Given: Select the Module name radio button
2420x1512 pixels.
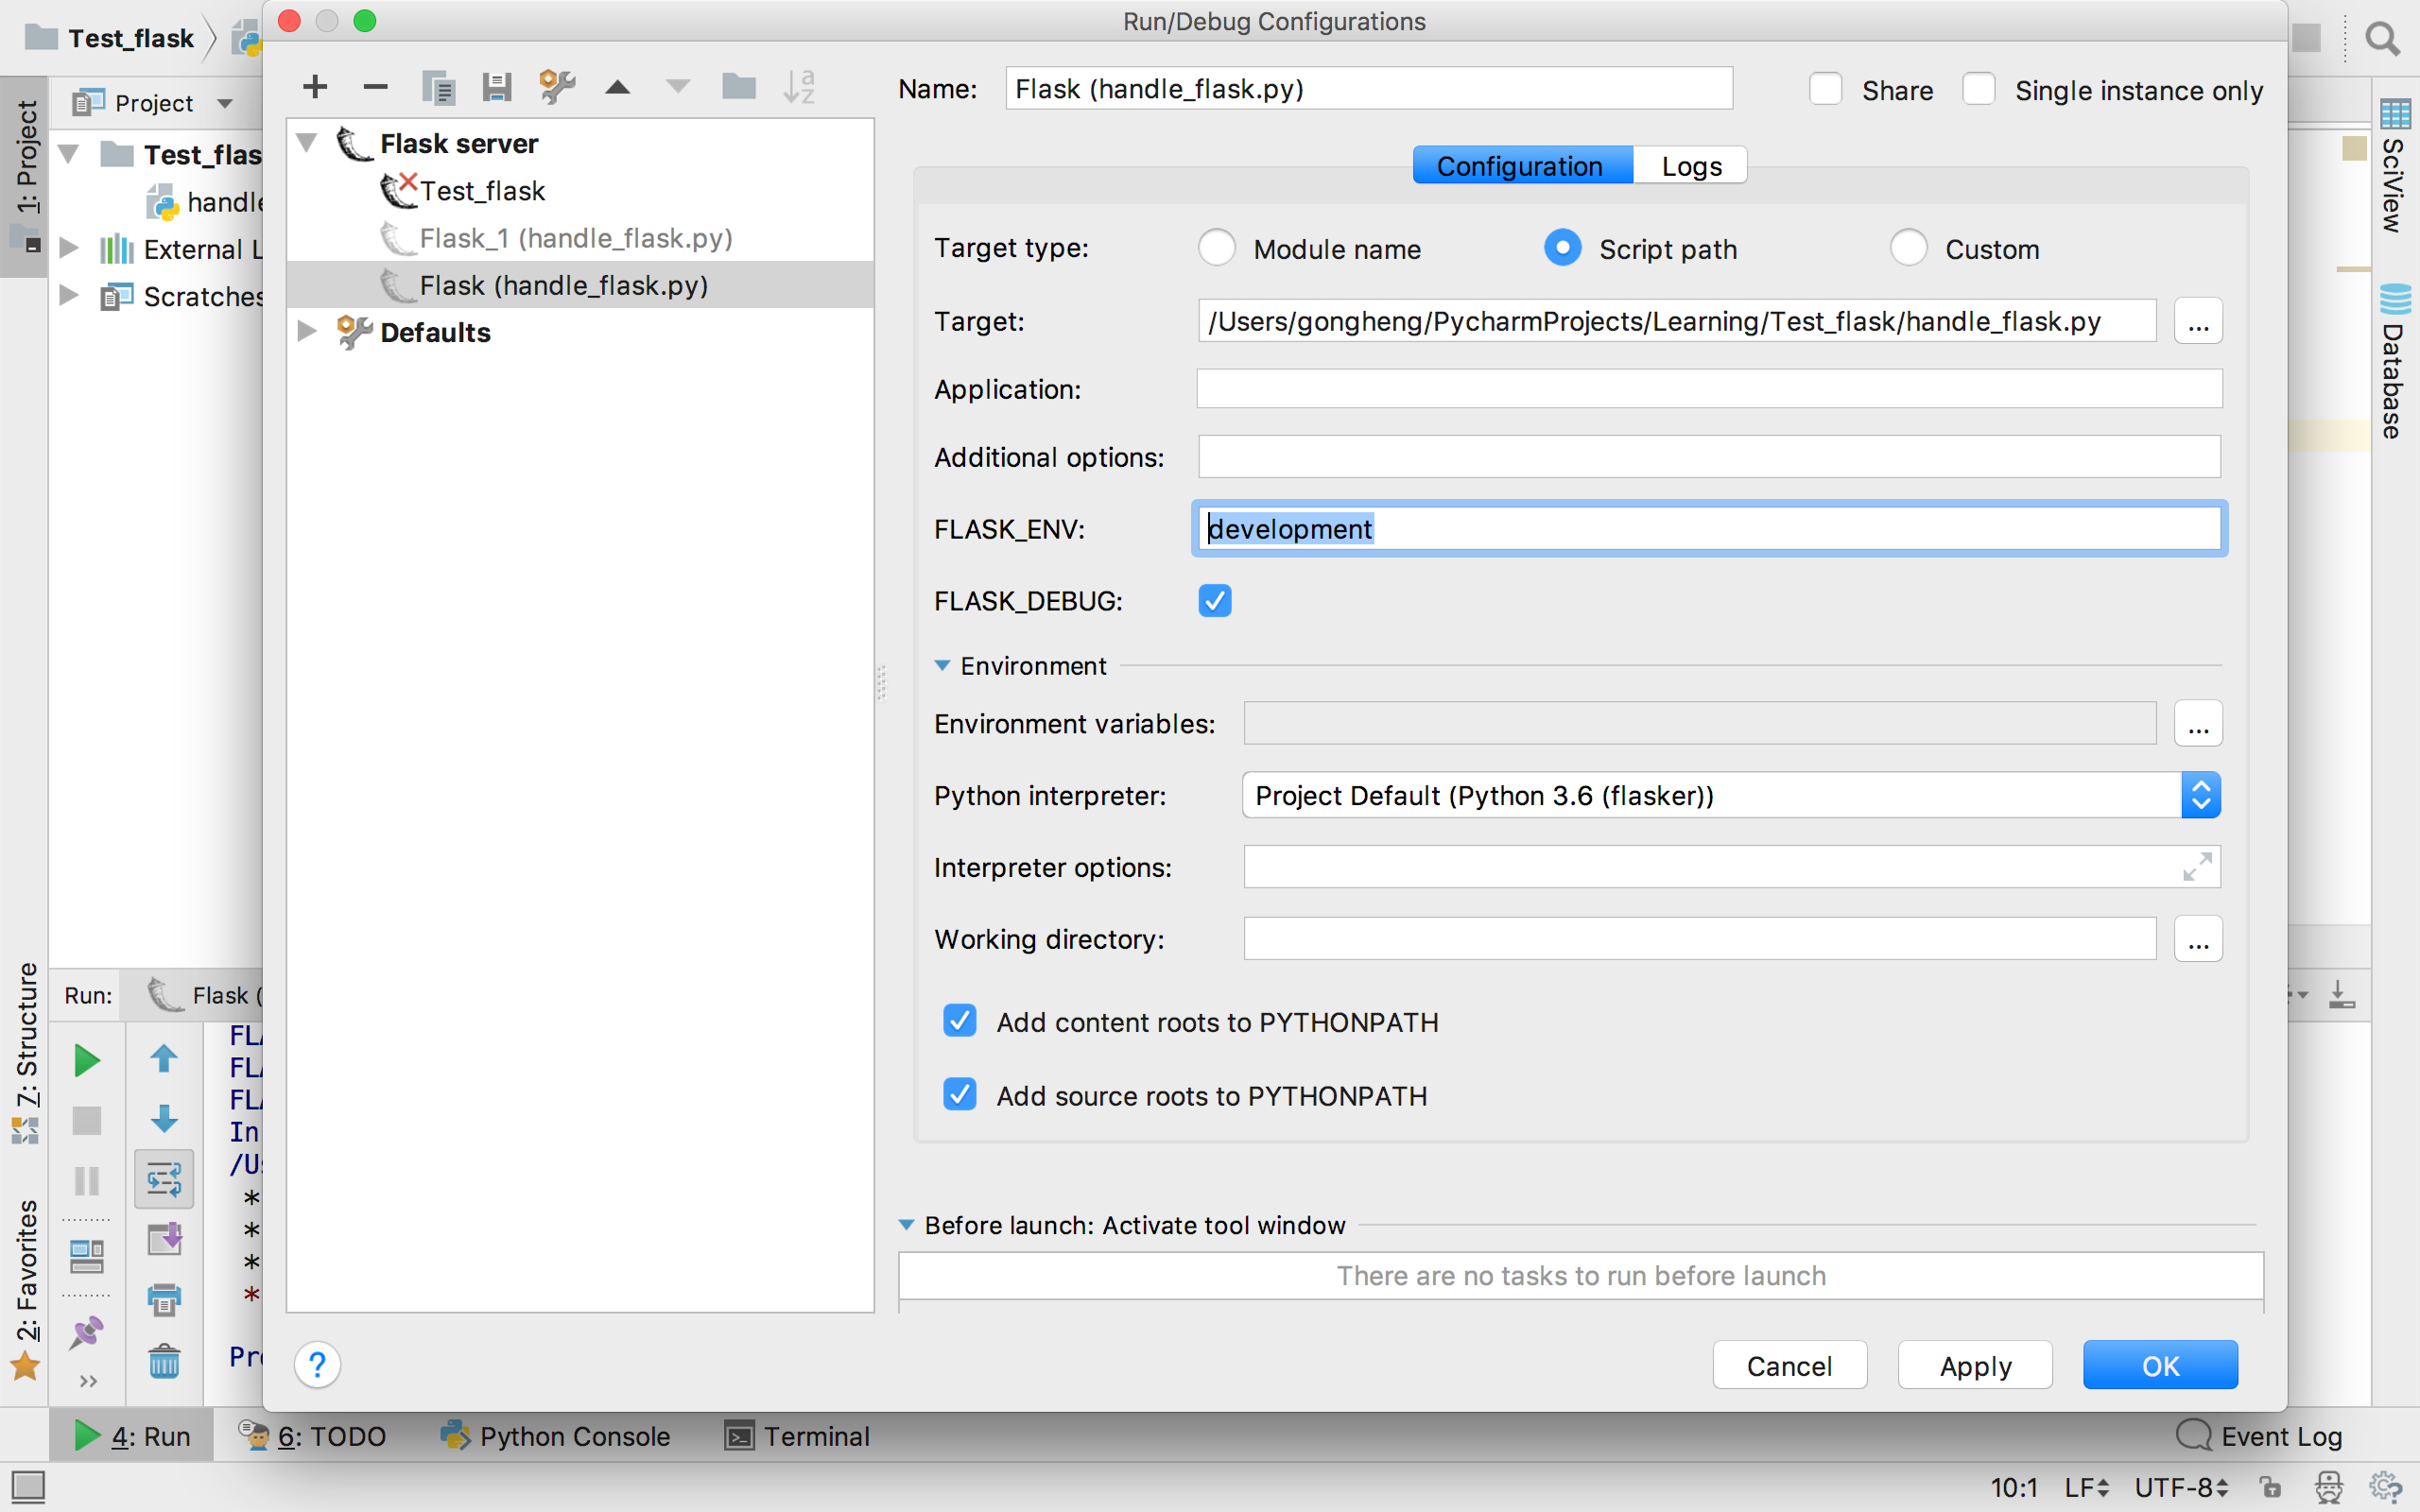Looking at the screenshot, I should (x=1217, y=248).
